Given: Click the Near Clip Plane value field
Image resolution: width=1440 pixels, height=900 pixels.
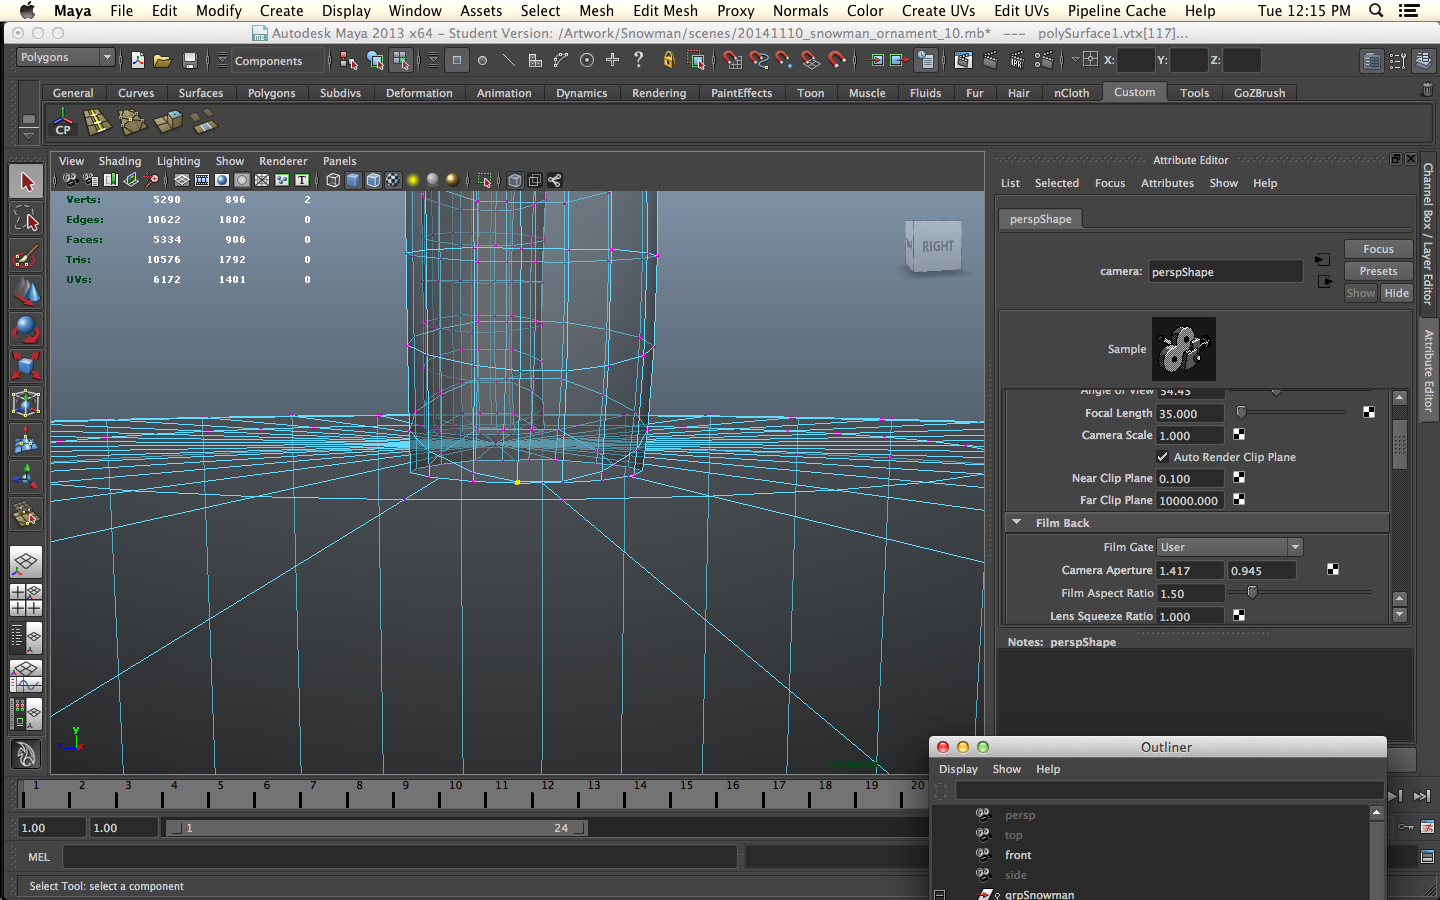Looking at the screenshot, I should pos(1190,478).
